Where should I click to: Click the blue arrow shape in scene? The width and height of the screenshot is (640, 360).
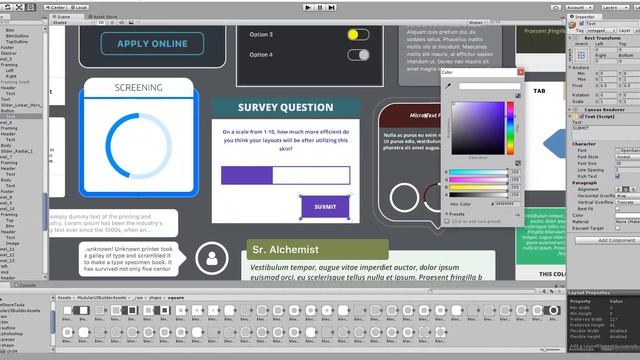coord(554,144)
